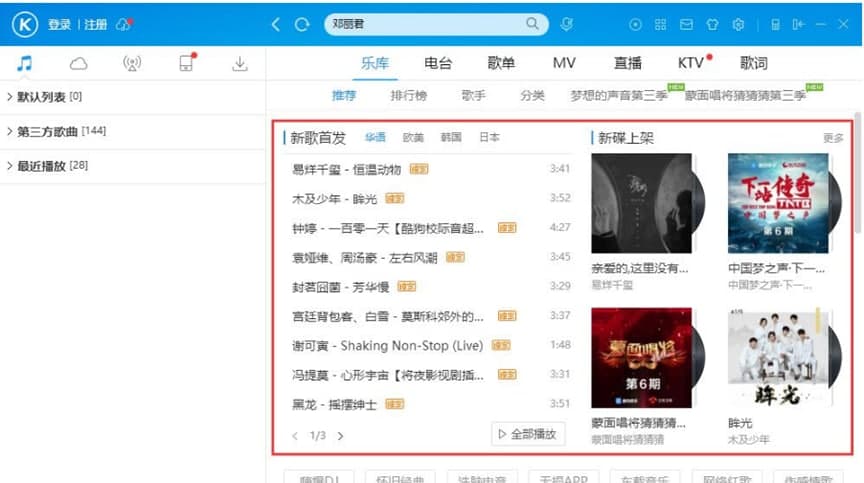864x483 pixels.
Task: Expand the 默认列表 playlist
Action: coord(44,97)
